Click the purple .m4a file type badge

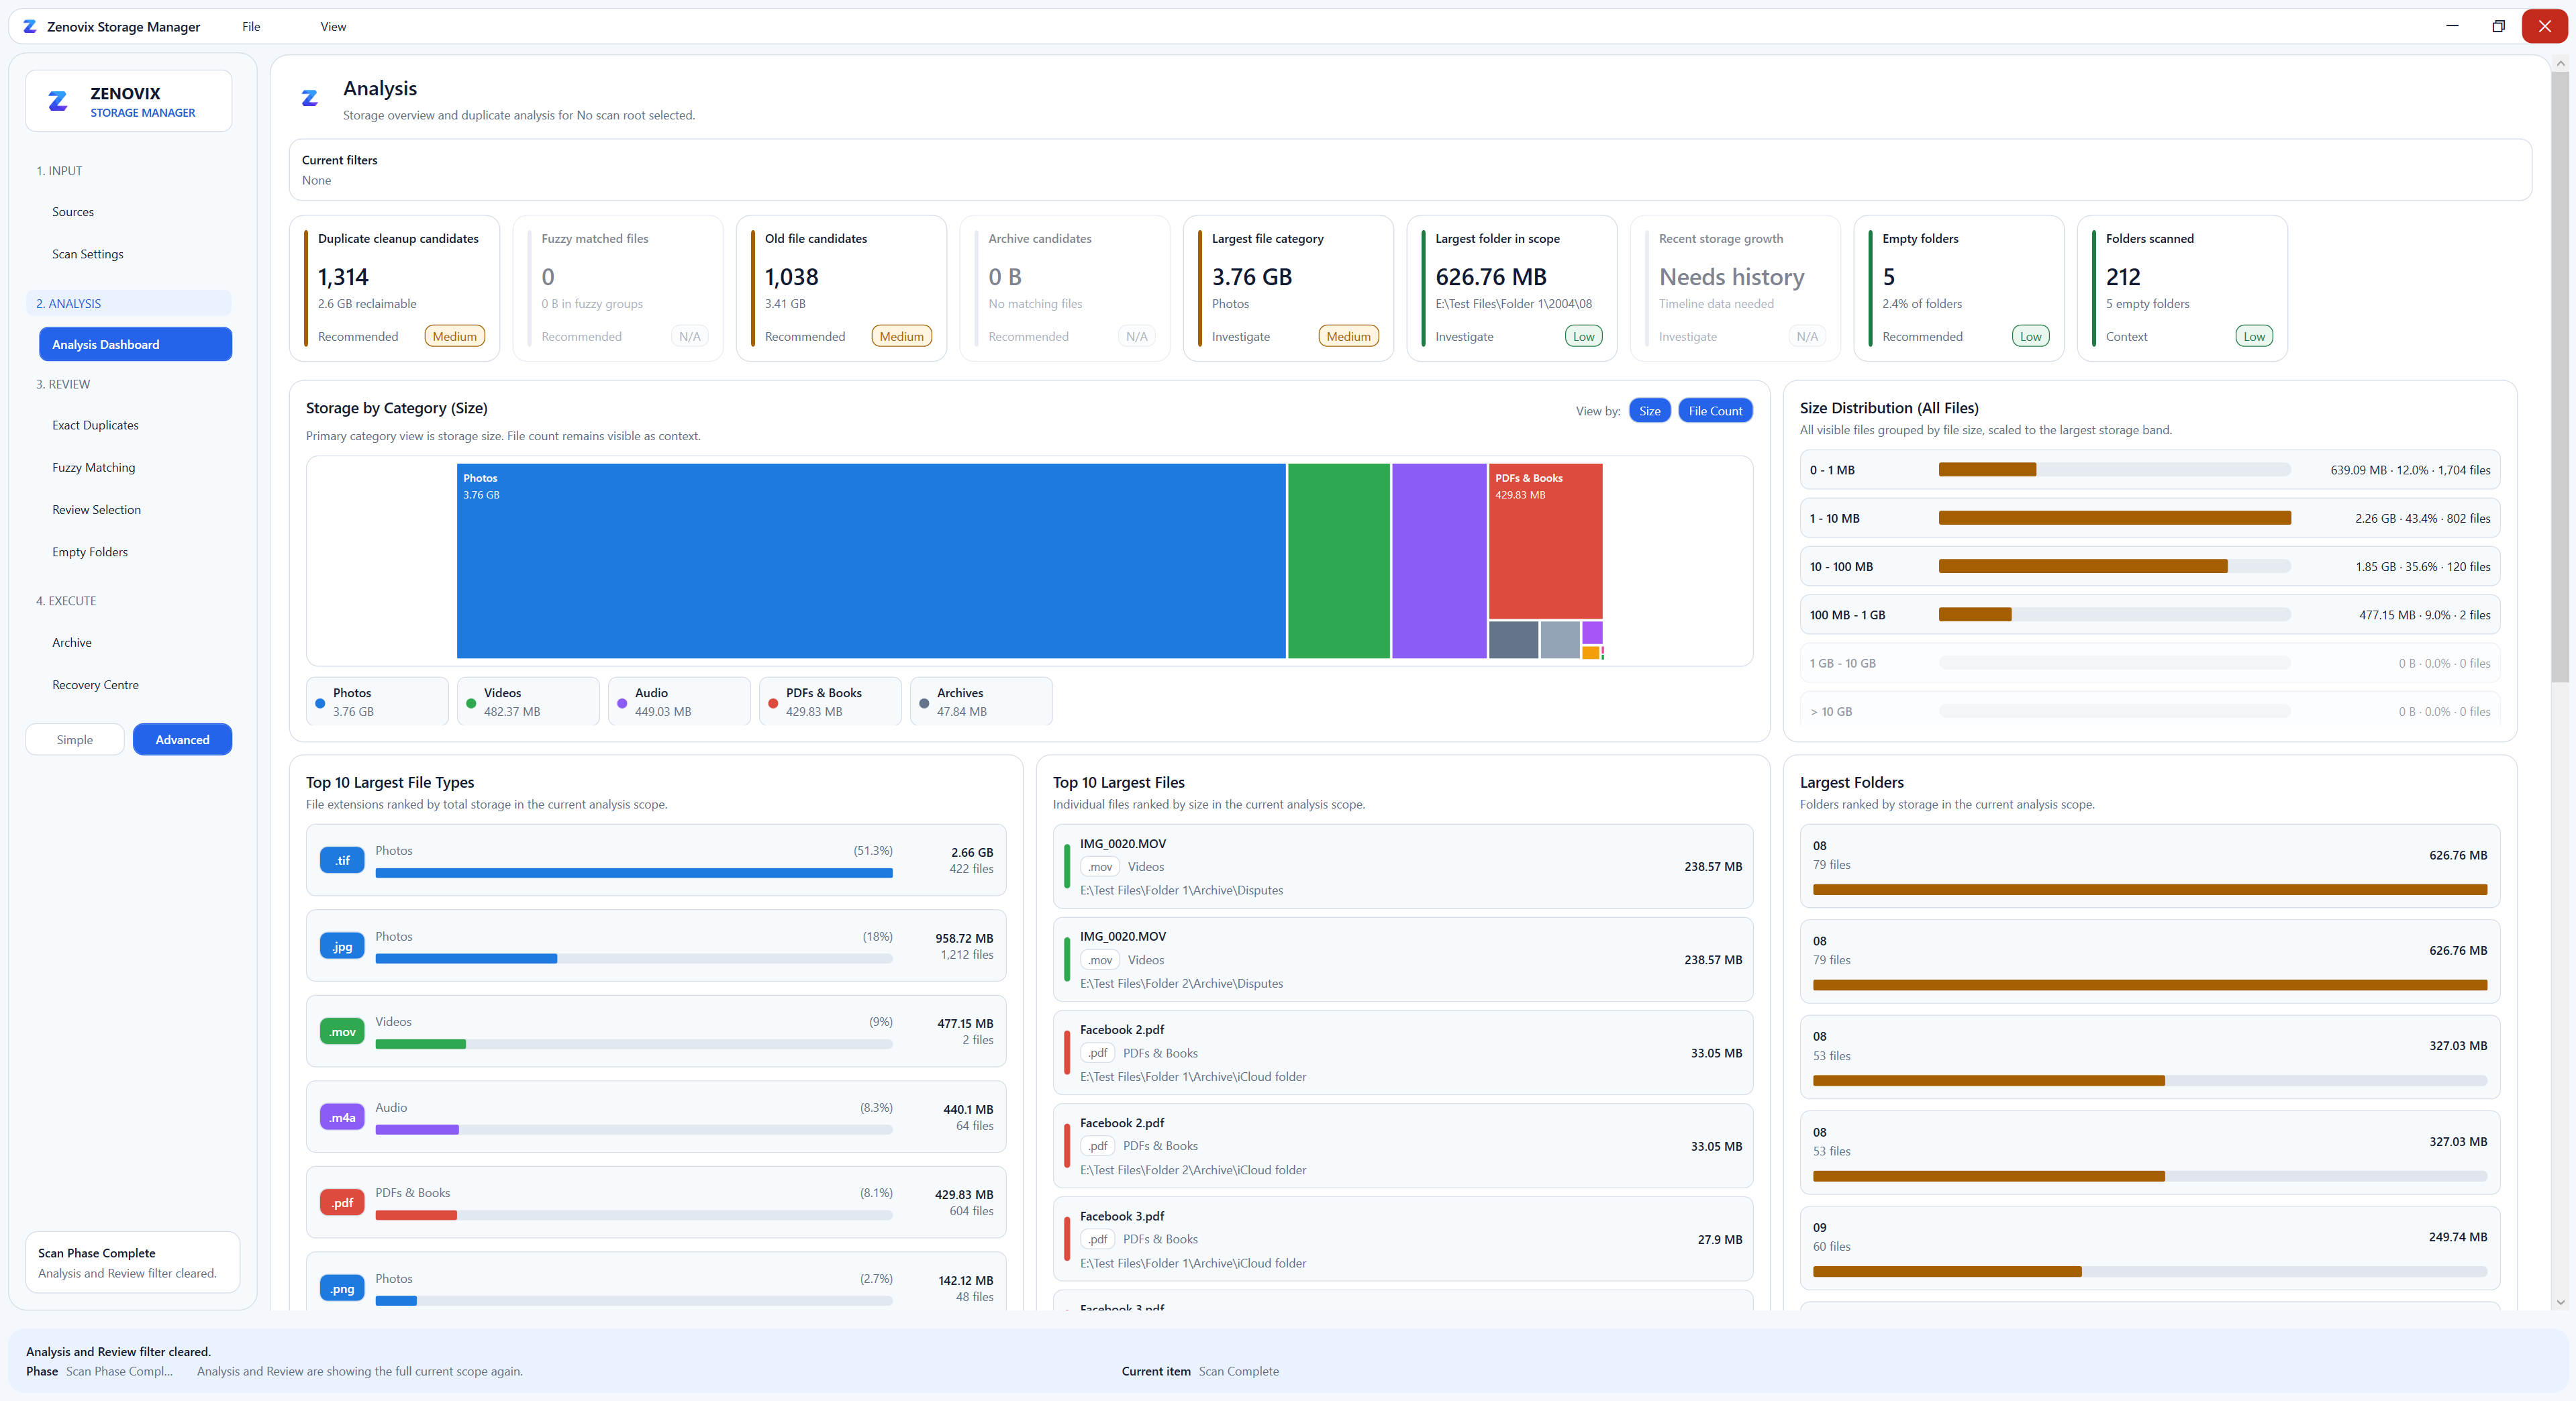342,1117
